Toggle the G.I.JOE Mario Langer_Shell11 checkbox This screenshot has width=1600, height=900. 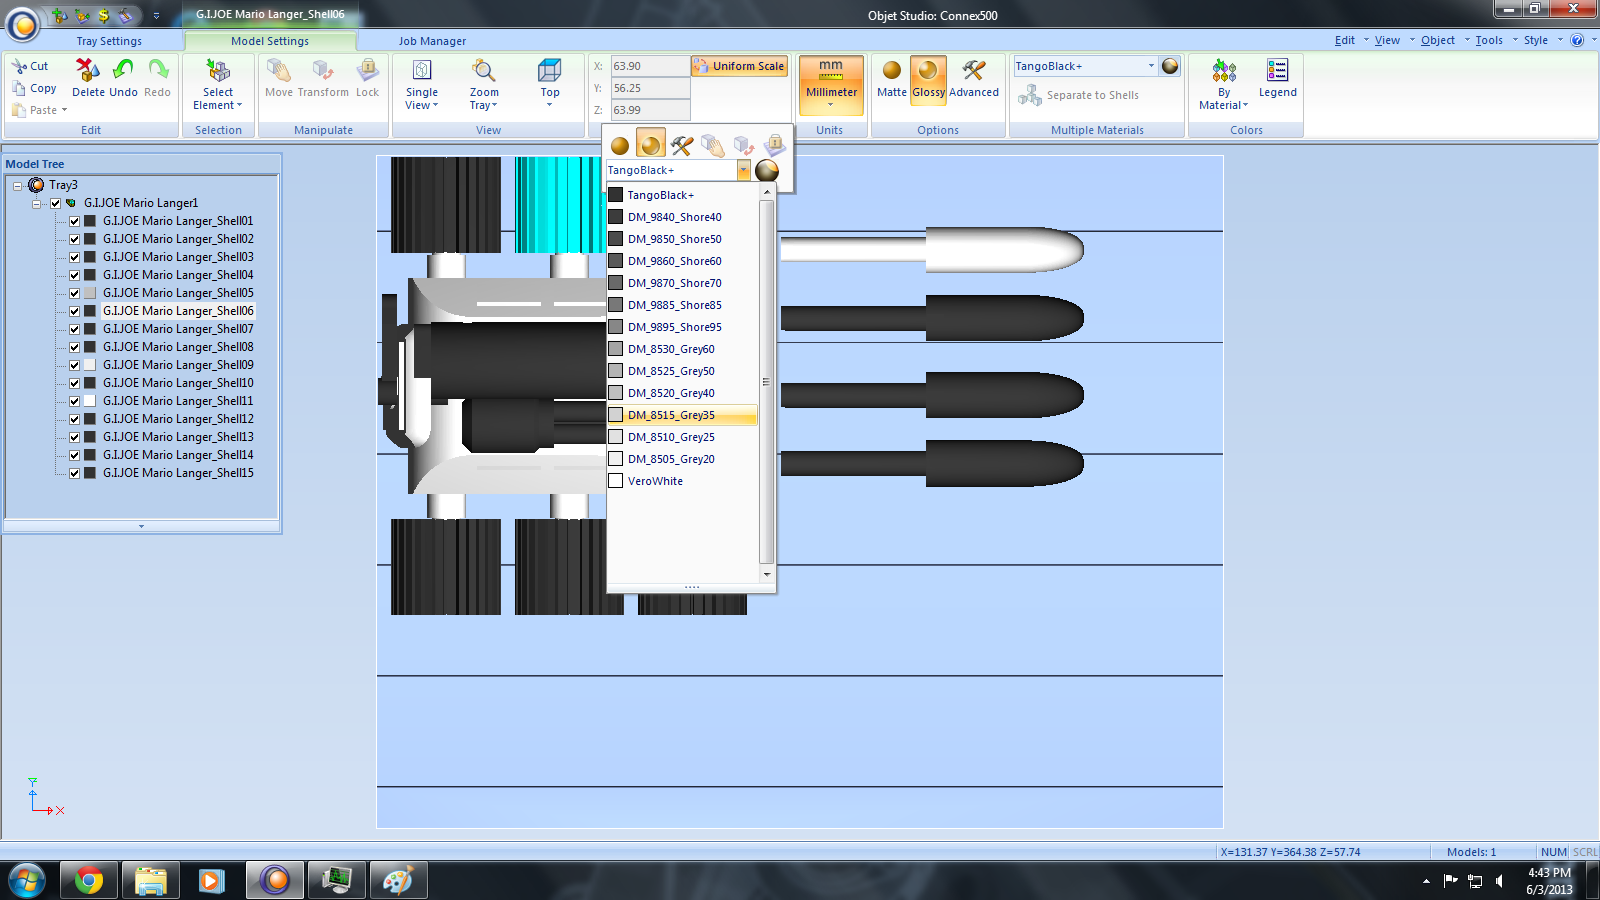(74, 401)
